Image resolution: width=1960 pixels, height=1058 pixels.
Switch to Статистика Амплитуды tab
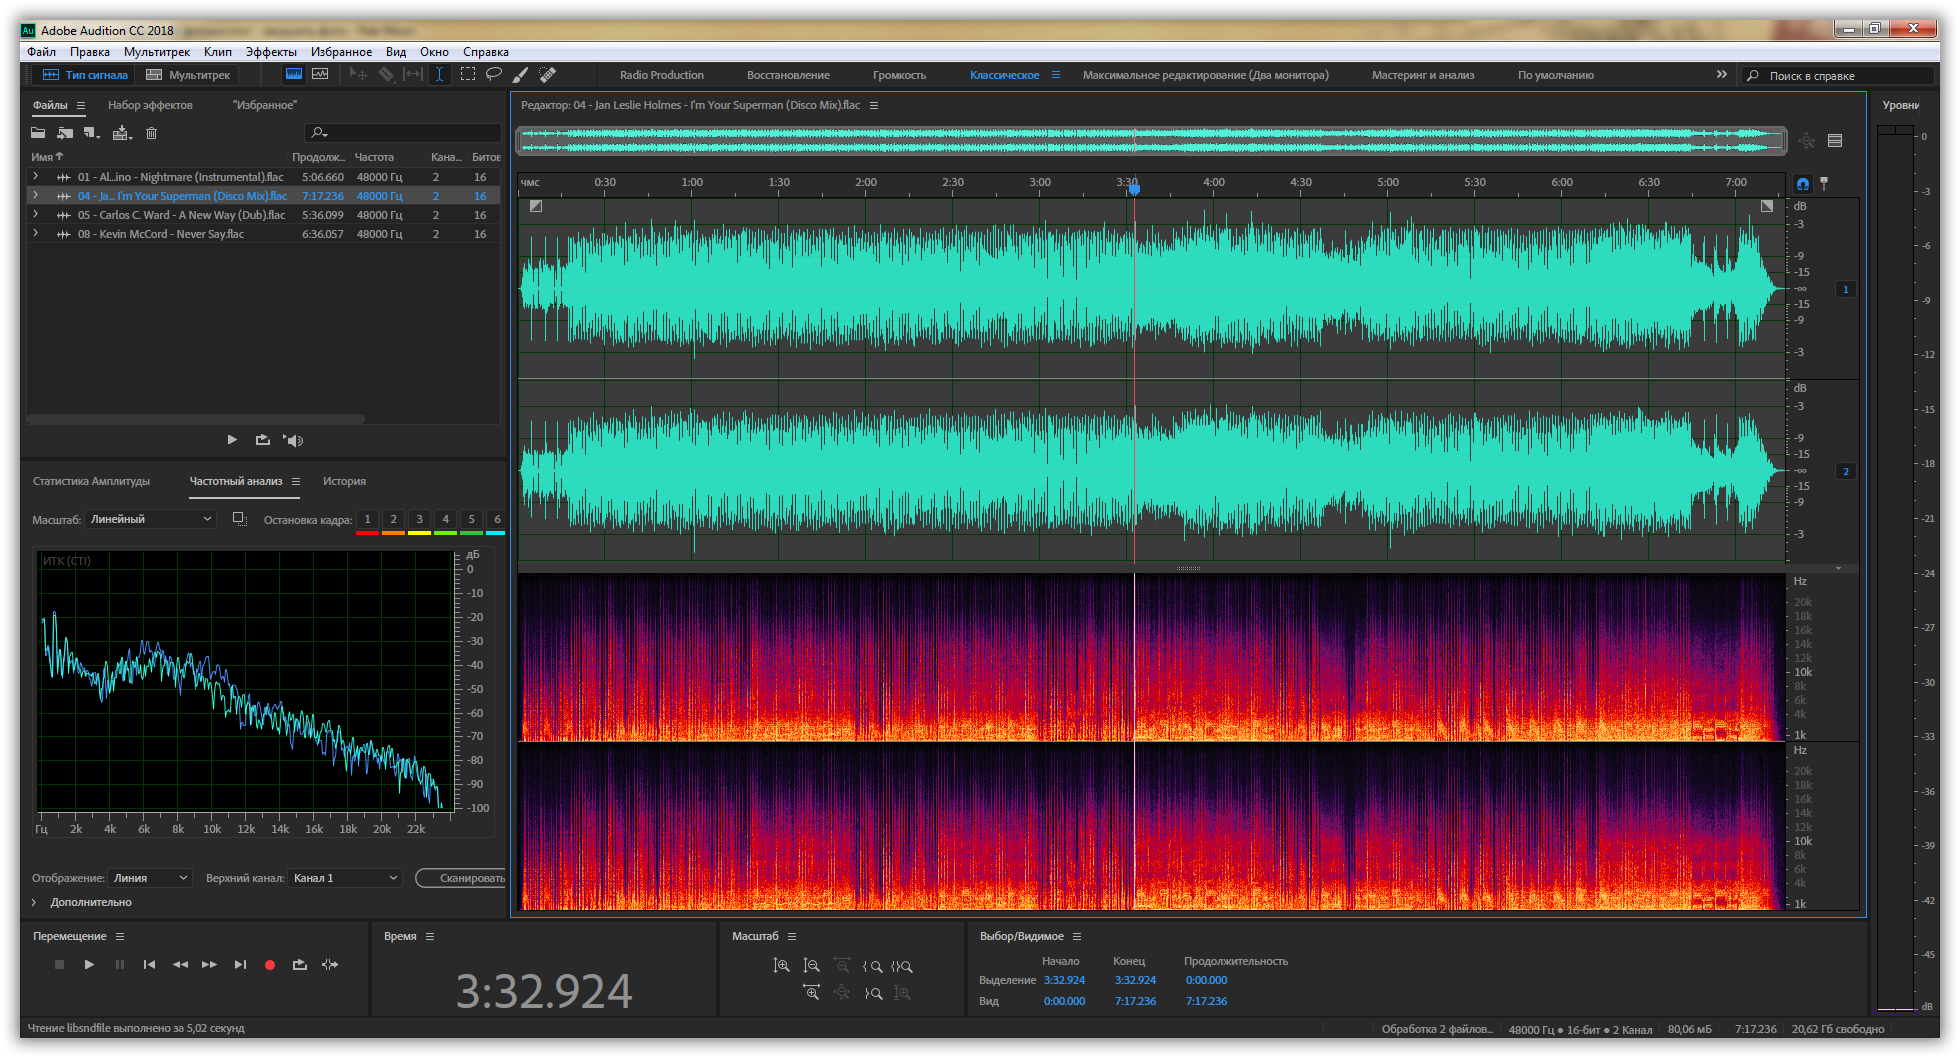(x=91, y=481)
